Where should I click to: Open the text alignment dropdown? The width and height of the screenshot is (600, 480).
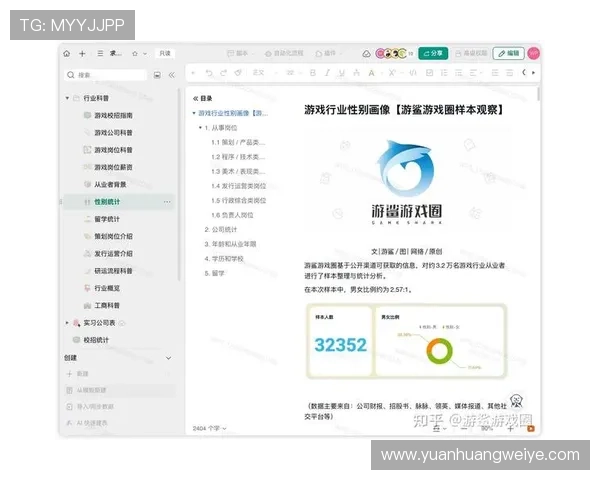475,73
